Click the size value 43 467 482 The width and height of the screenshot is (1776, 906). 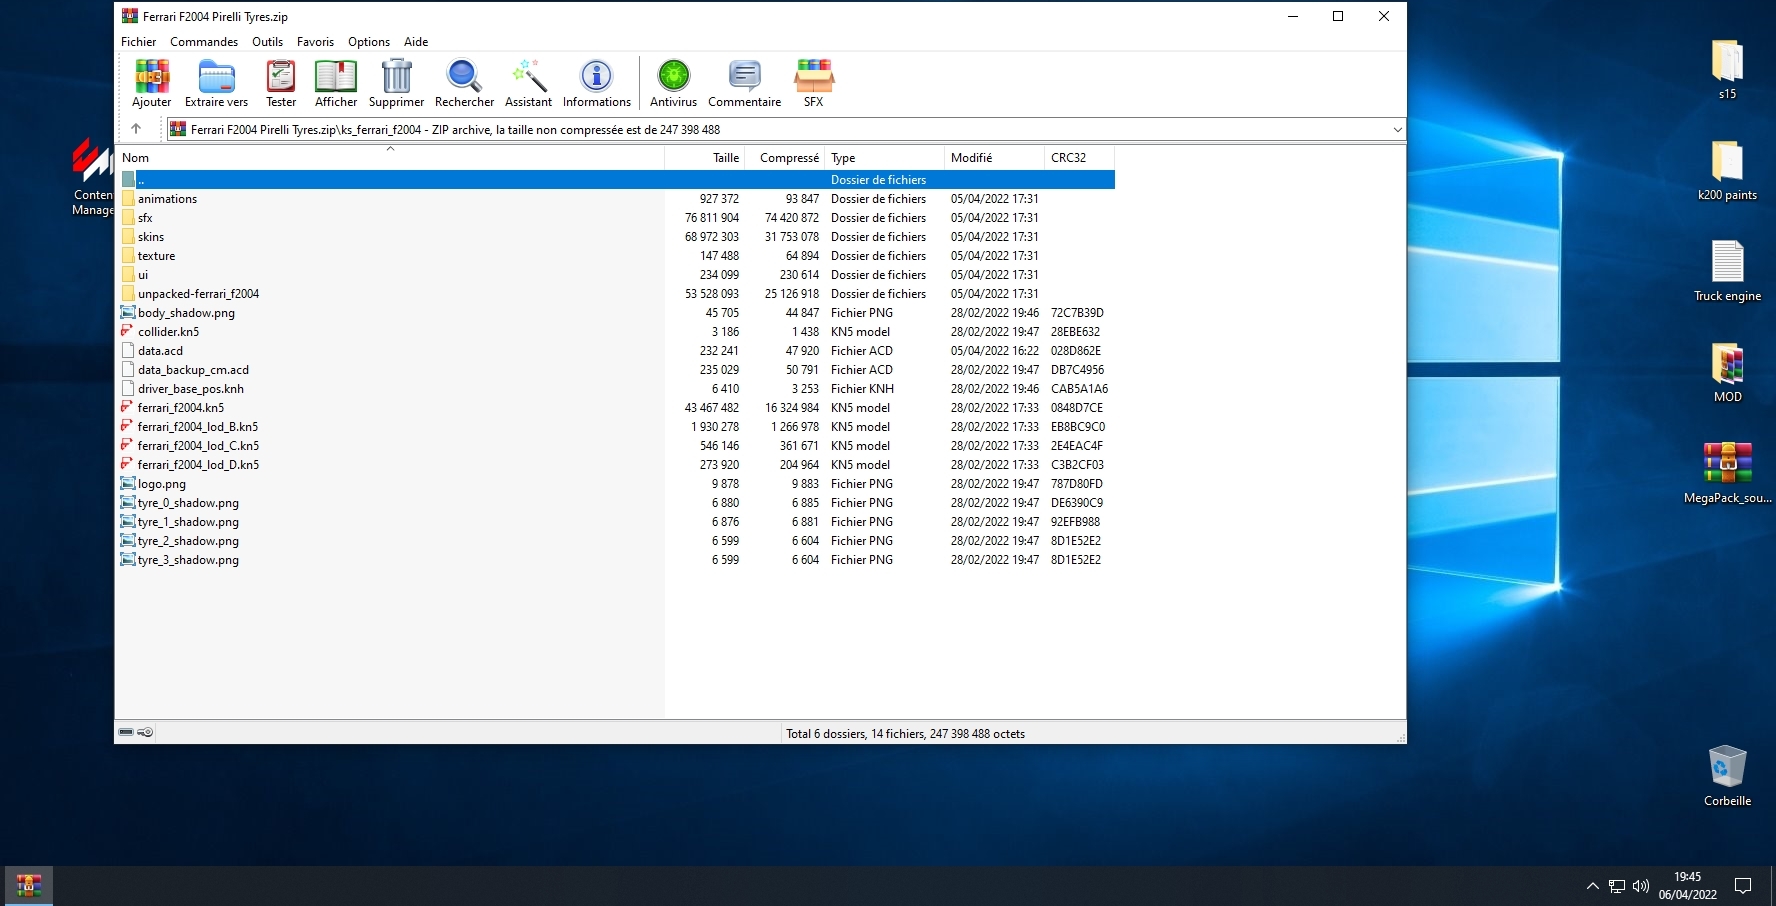coord(712,408)
